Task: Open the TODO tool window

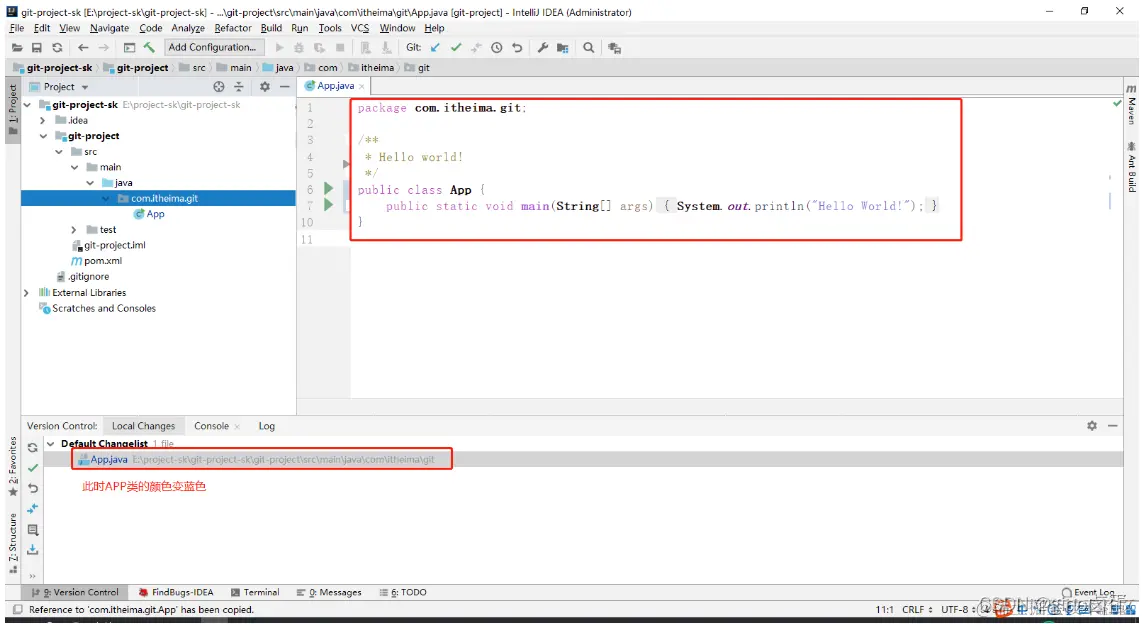Action: (x=403, y=593)
